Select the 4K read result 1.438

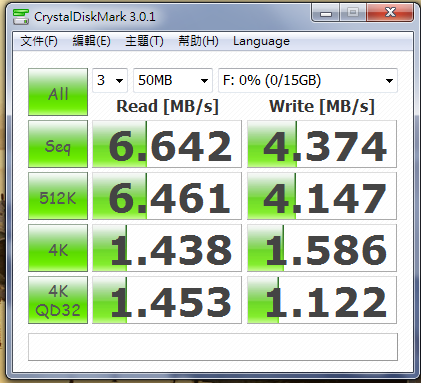[167, 248]
